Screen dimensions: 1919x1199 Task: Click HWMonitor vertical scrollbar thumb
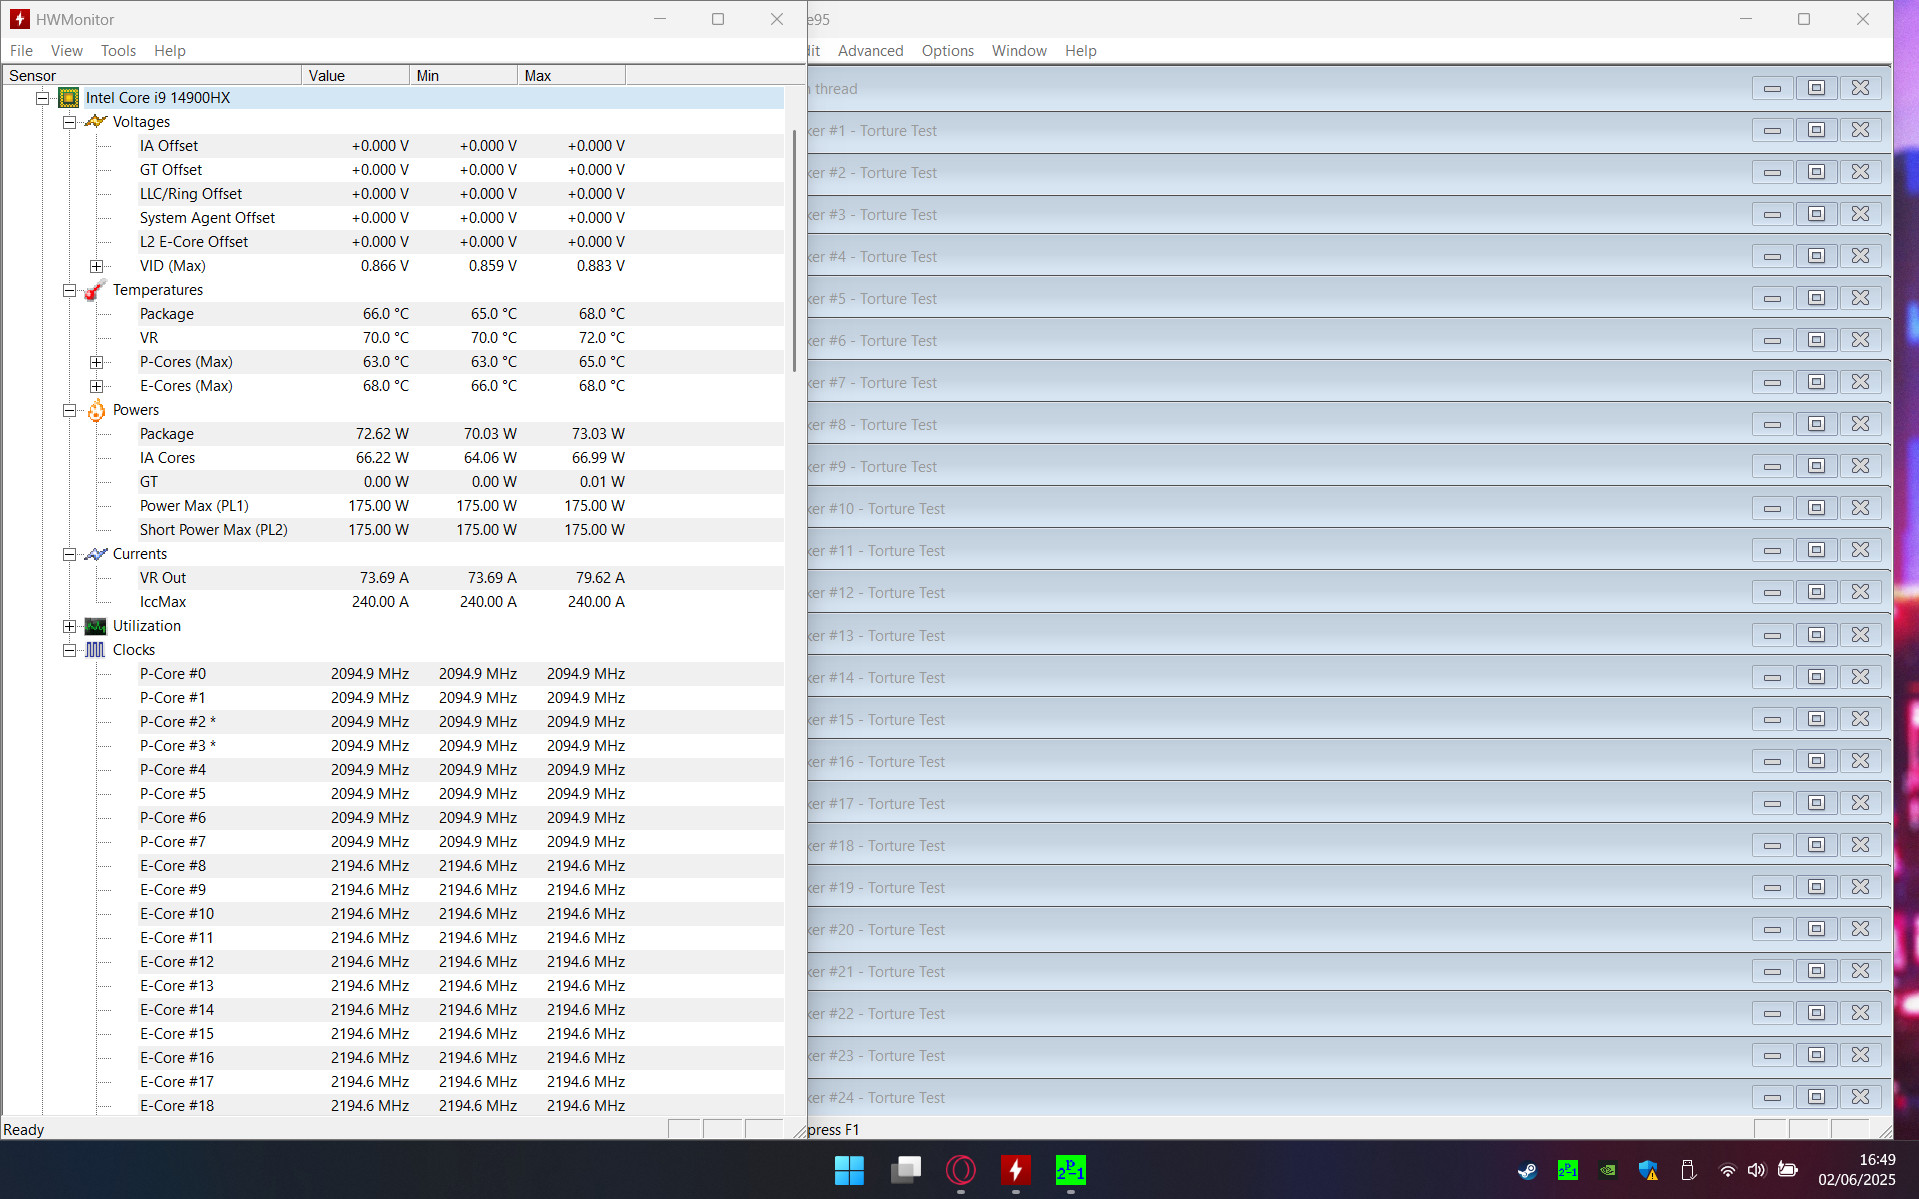pos(795,250)
